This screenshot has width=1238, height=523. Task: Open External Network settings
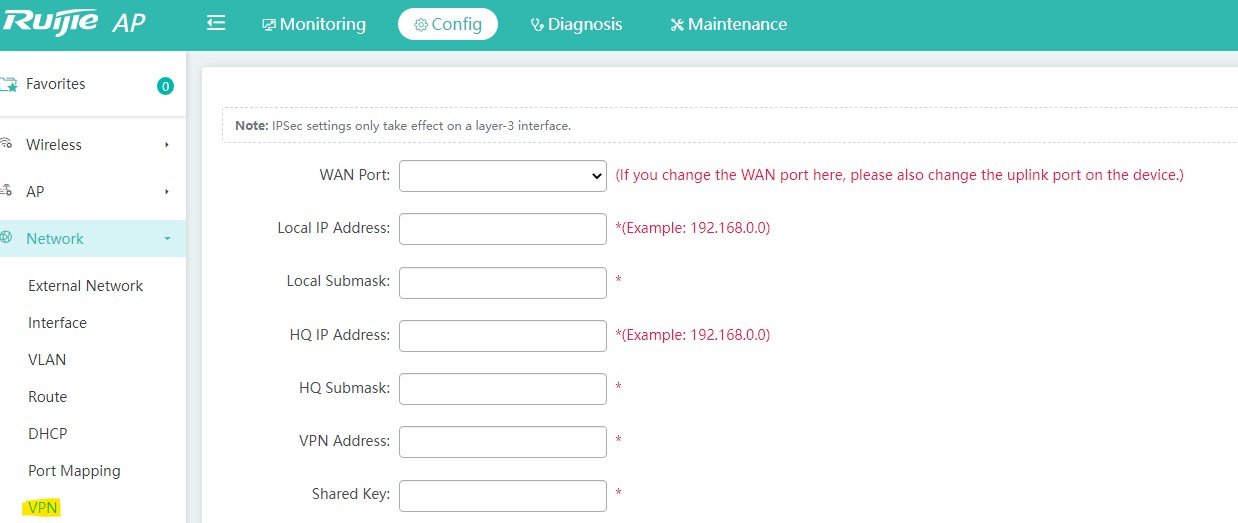(85, 286)
